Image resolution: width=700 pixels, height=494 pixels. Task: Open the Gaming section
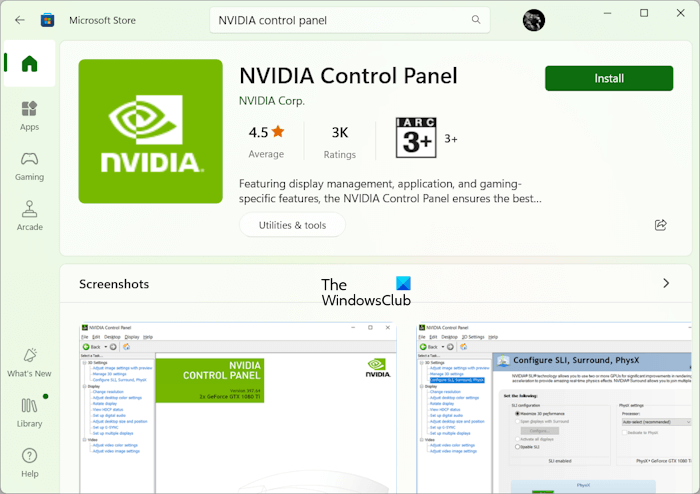pos(29,166)
